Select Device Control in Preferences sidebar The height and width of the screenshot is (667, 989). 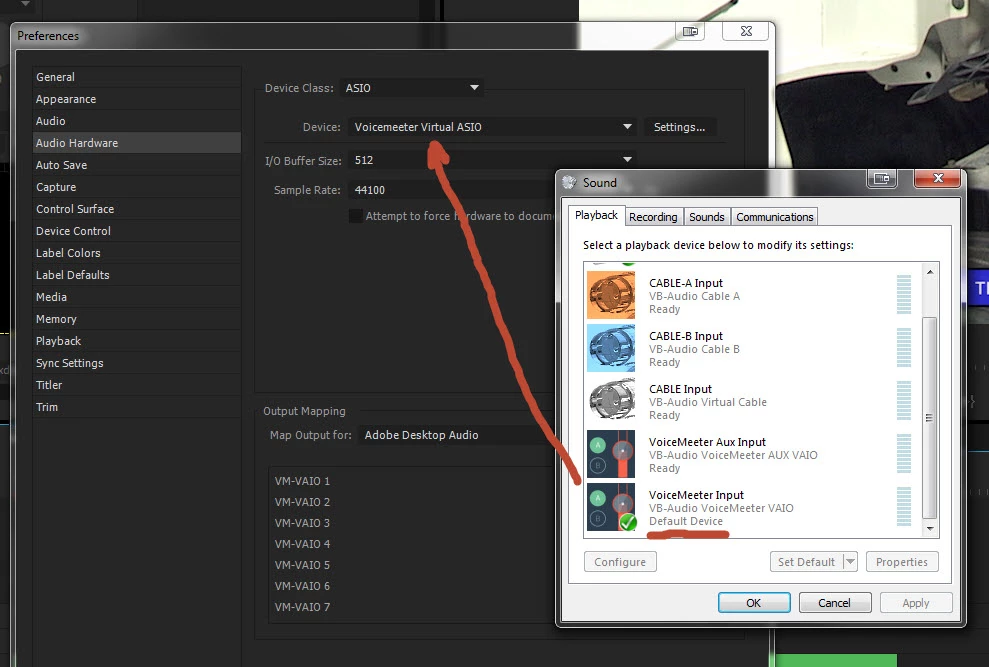point(137,231)
